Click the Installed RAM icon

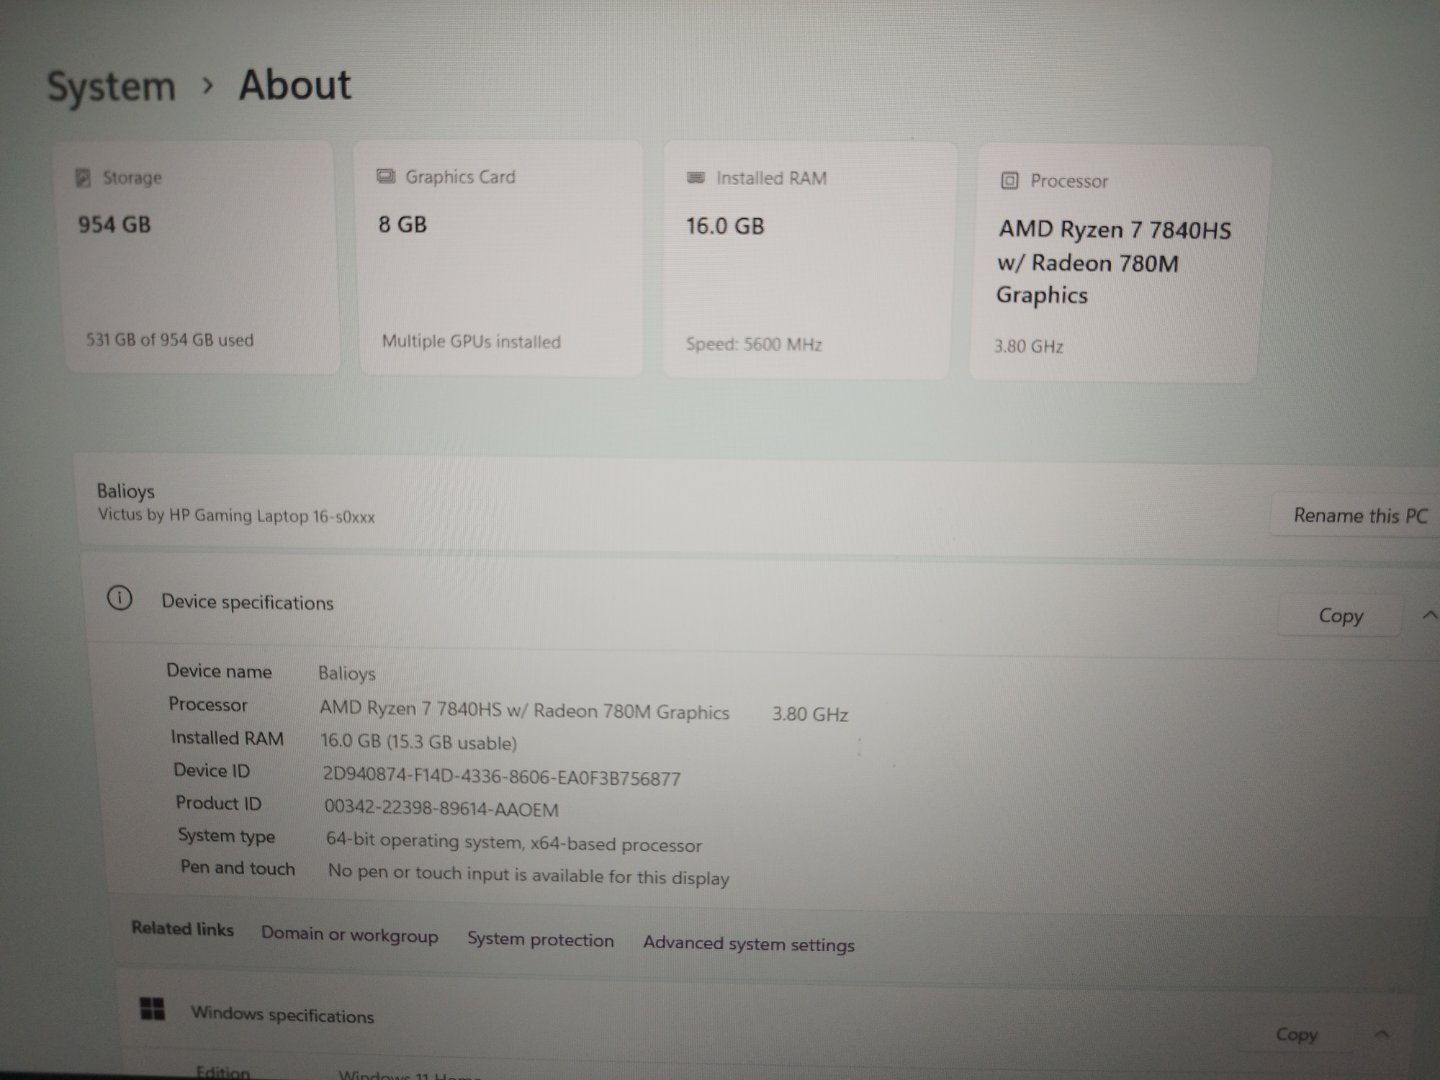coord(696,178)
